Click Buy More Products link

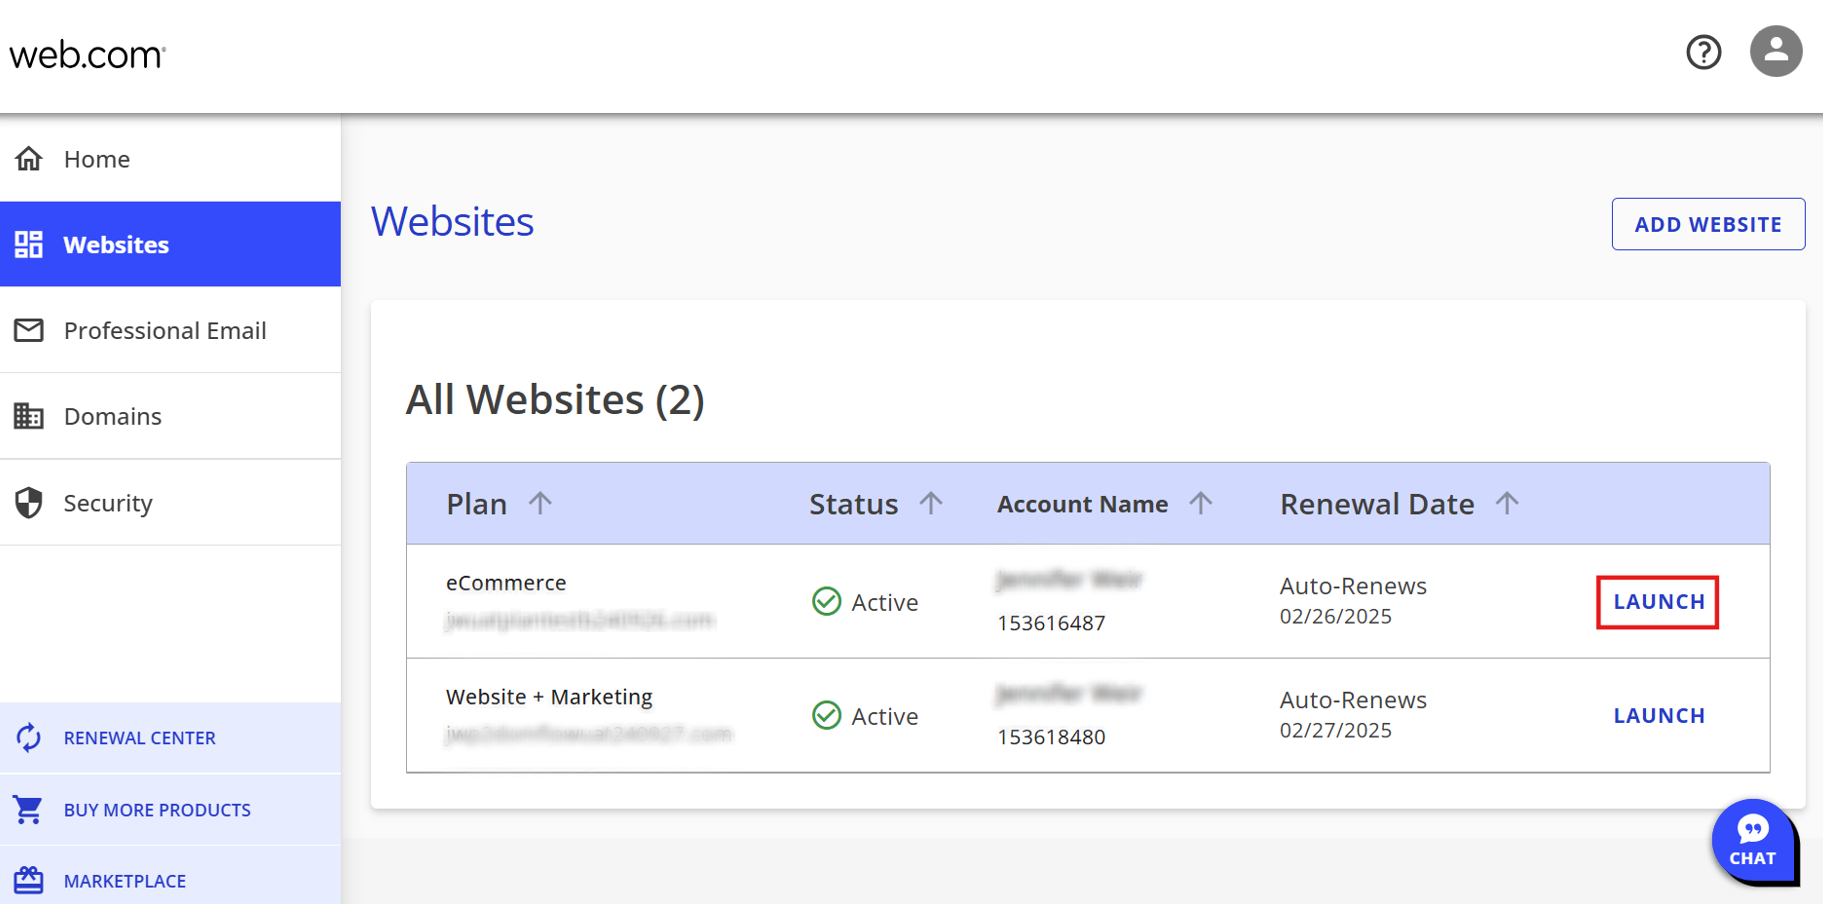click(157, 810)
